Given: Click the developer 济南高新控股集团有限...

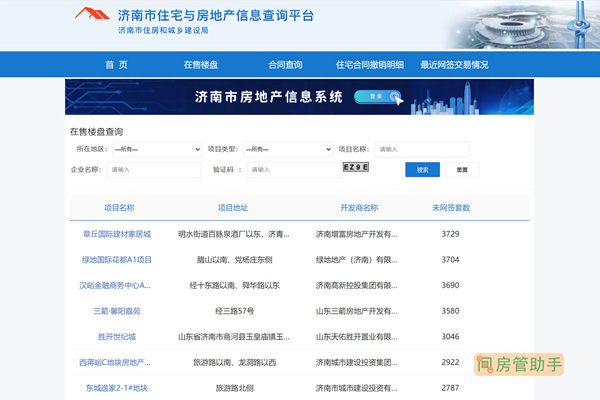Looking at the screenshot, I should click(x=356, y=285).
